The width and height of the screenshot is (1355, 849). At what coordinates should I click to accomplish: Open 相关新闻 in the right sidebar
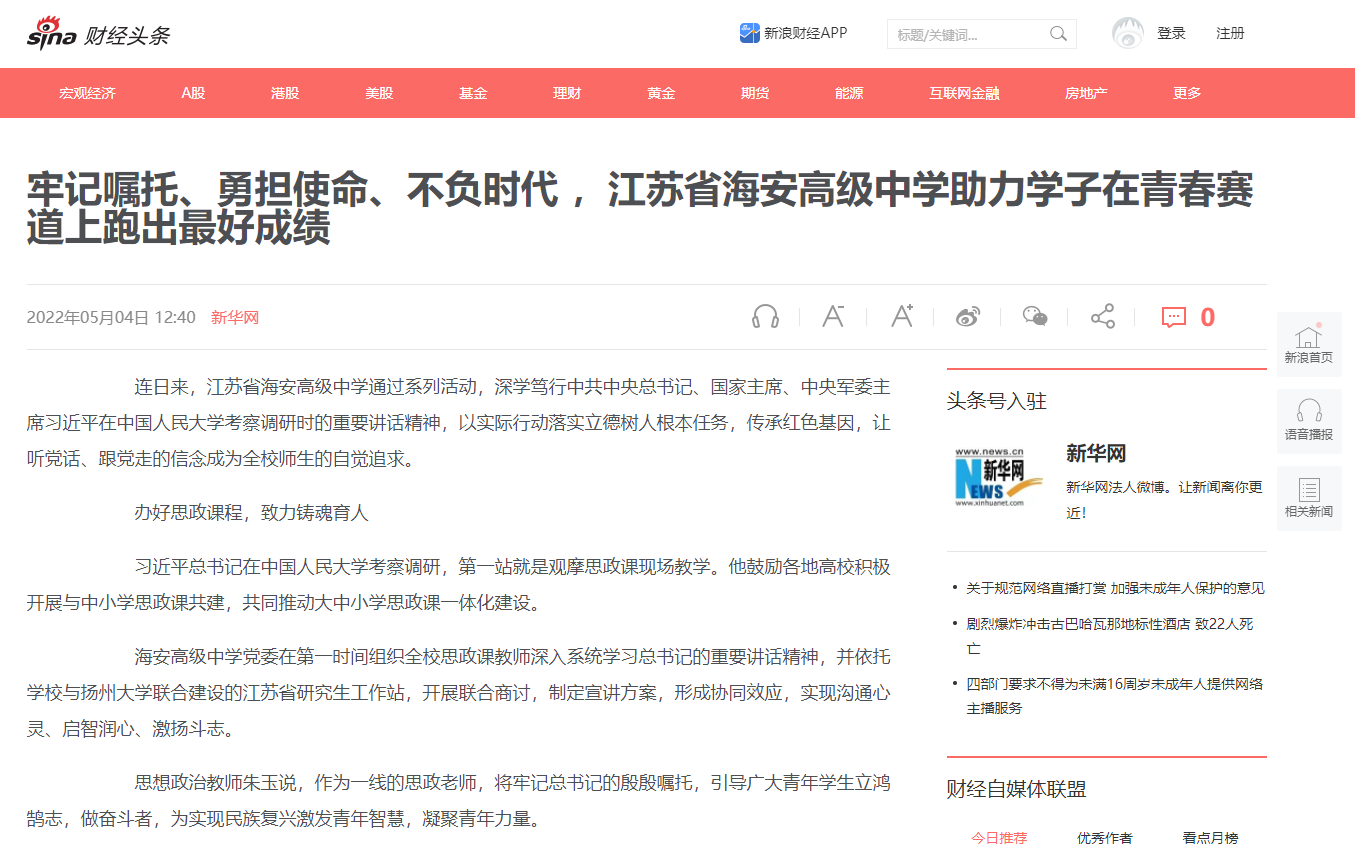[x=1308, y=498]
